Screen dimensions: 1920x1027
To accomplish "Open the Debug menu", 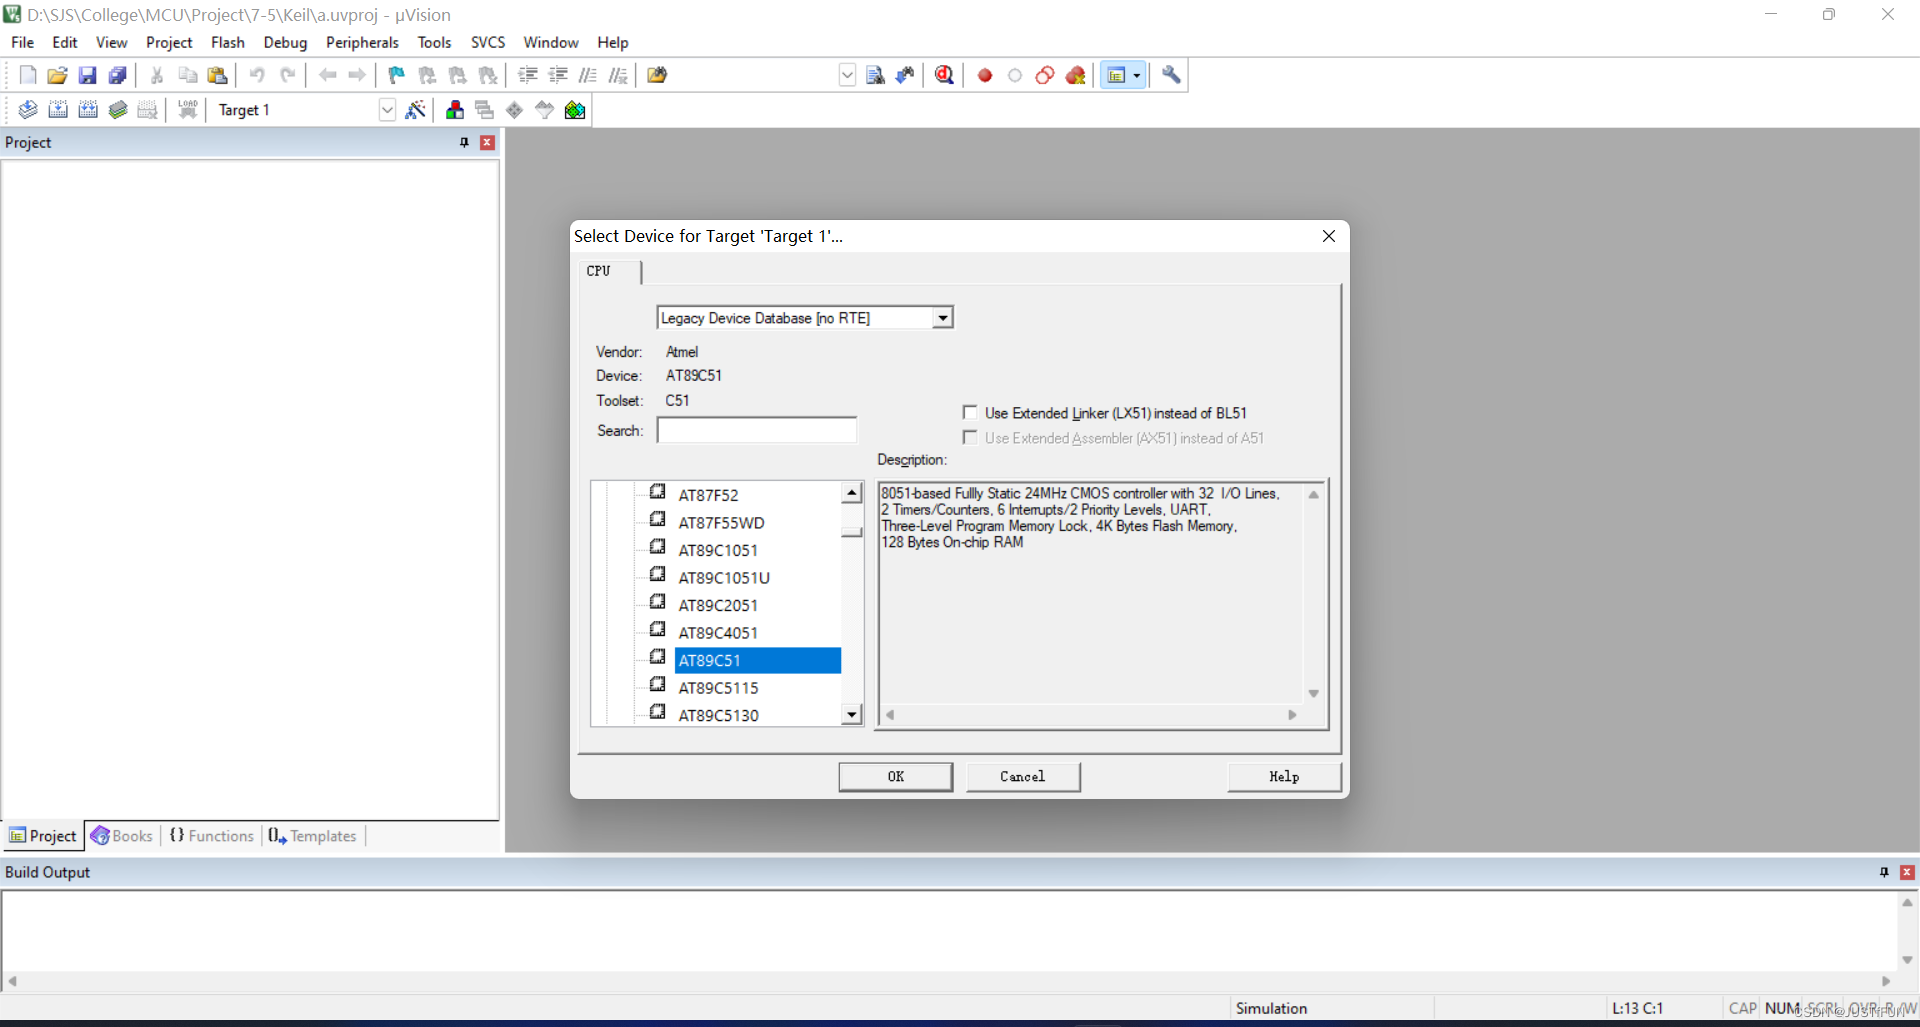I will 285,42.
